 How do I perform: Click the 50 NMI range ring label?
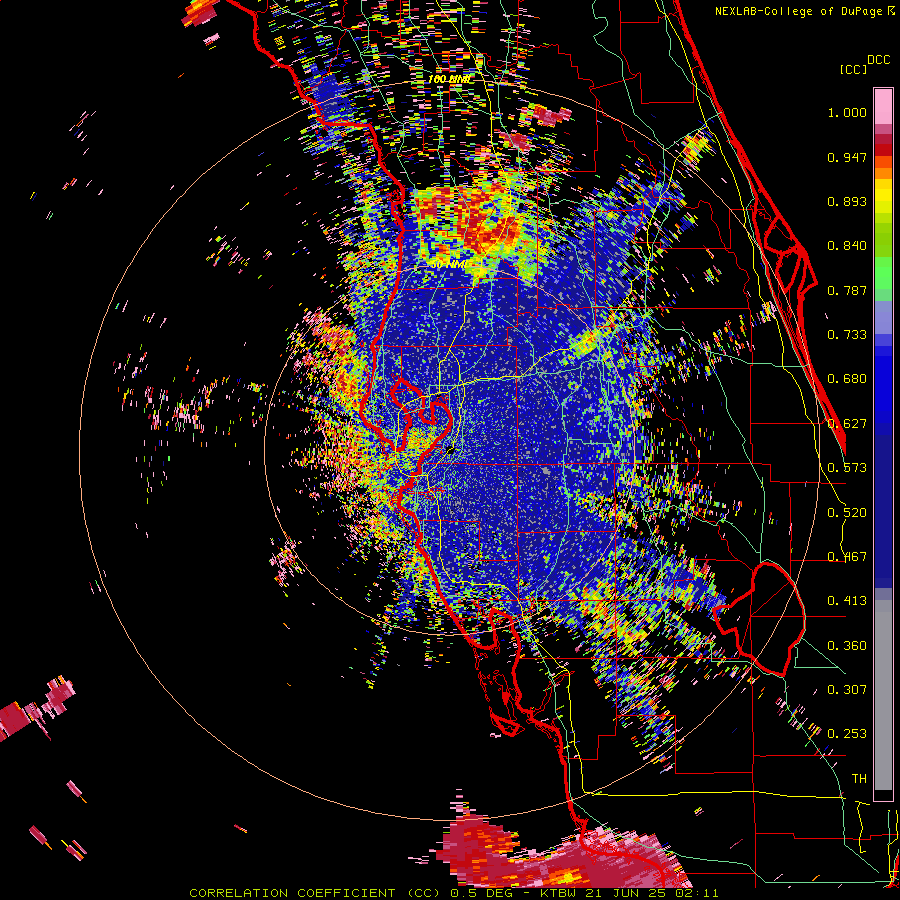point(449,265)
